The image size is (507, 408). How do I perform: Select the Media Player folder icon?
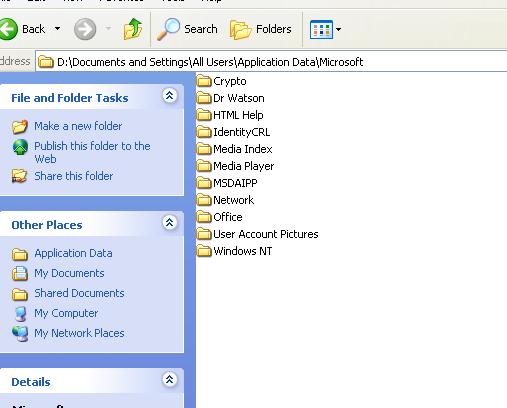[x=204, y=166]
